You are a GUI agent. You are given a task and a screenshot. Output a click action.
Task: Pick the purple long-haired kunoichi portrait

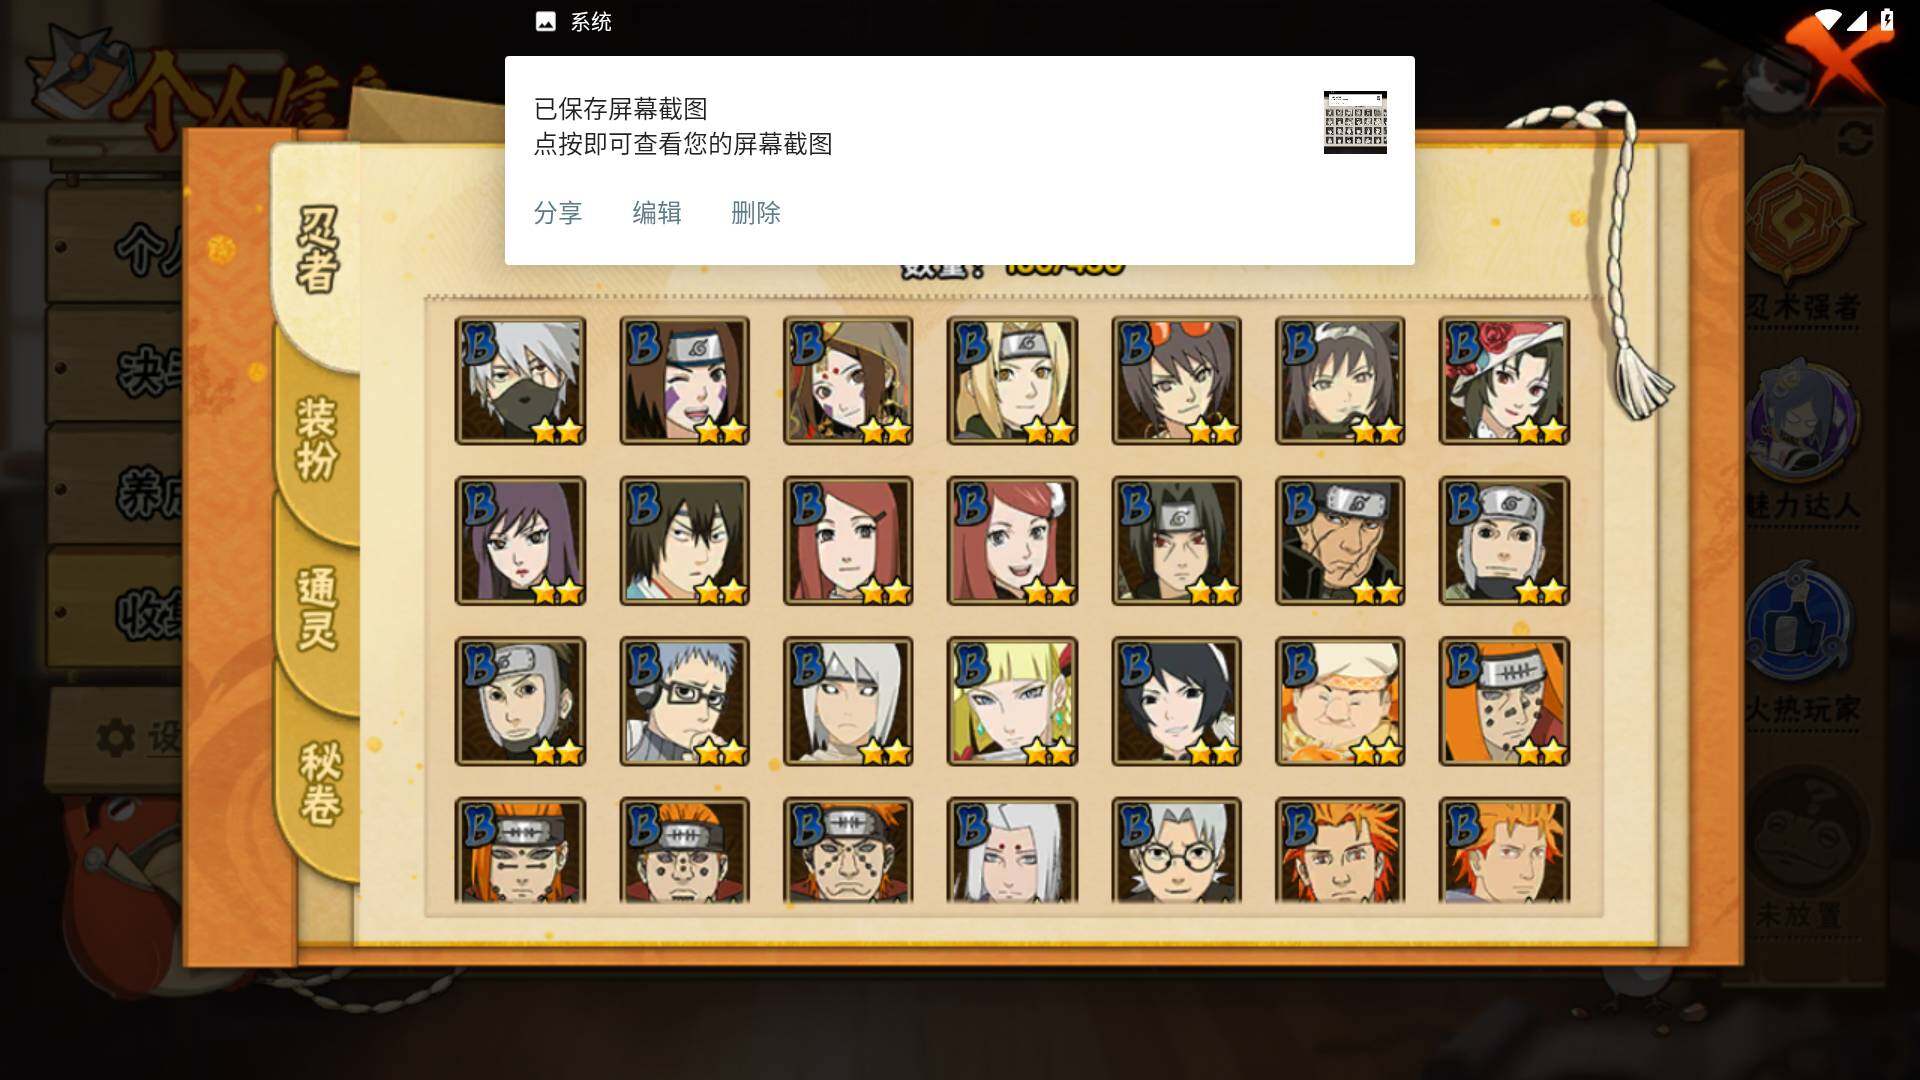(x=520, y=541)
